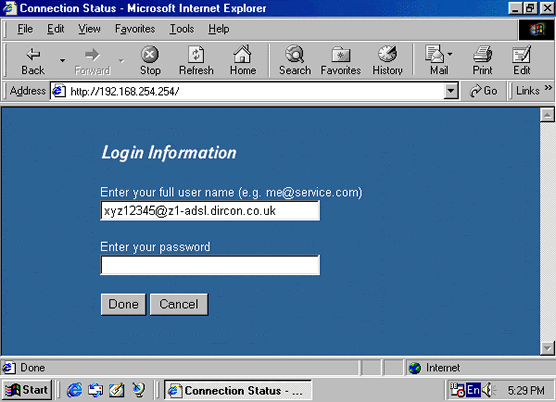Click the Cancel button on the login form
The width and height of the screenshot is (556, 402).
click(179, 304)
